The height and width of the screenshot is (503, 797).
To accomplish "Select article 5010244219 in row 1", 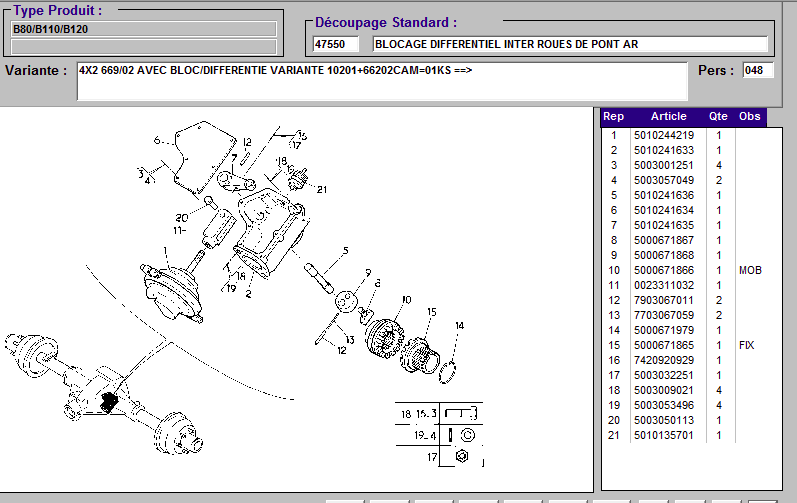I will click(x=664, y=135).
